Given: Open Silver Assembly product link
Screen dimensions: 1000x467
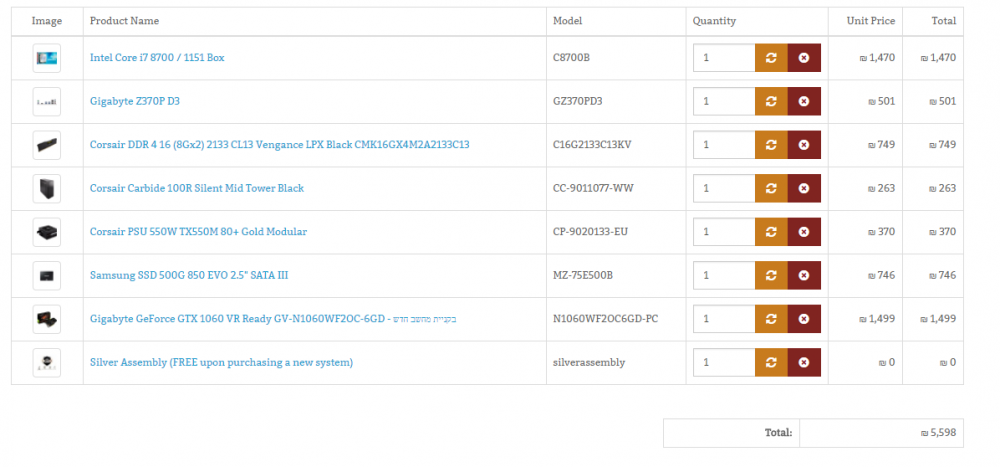Looking at the screenshot, I should [221, 362].
